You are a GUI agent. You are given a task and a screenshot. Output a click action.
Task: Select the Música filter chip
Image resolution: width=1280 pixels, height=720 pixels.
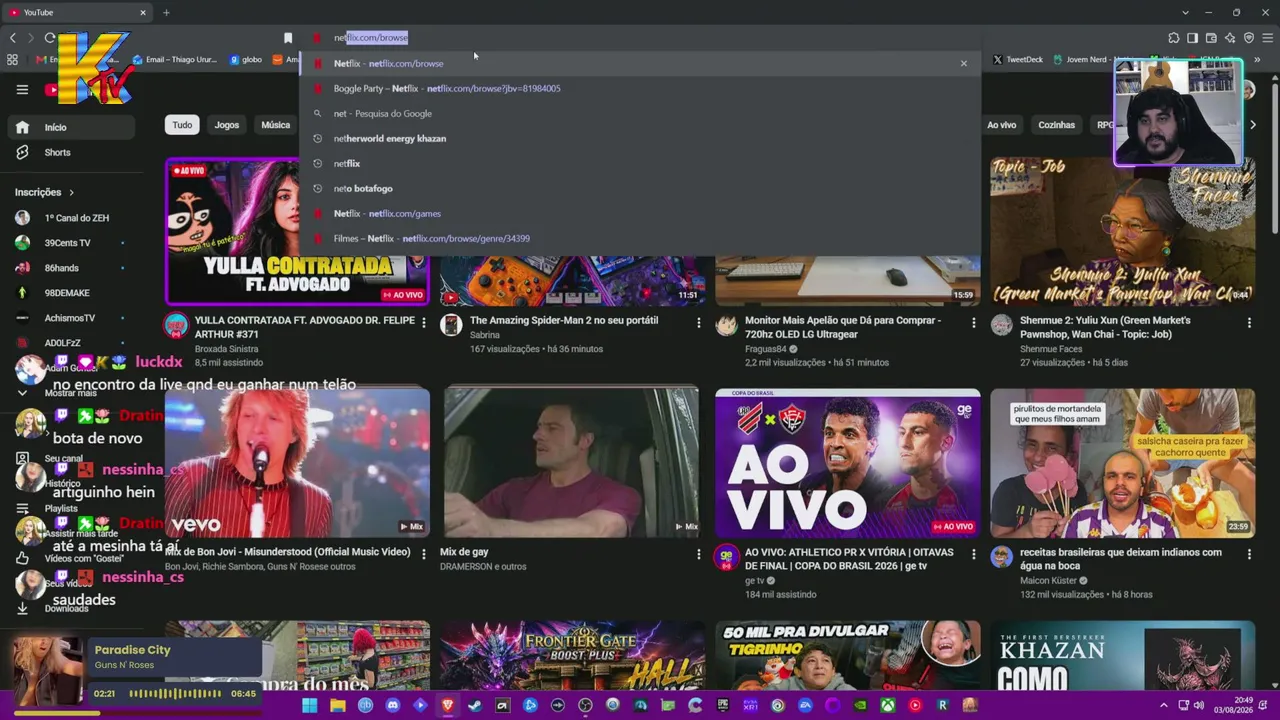click(275, 125)
